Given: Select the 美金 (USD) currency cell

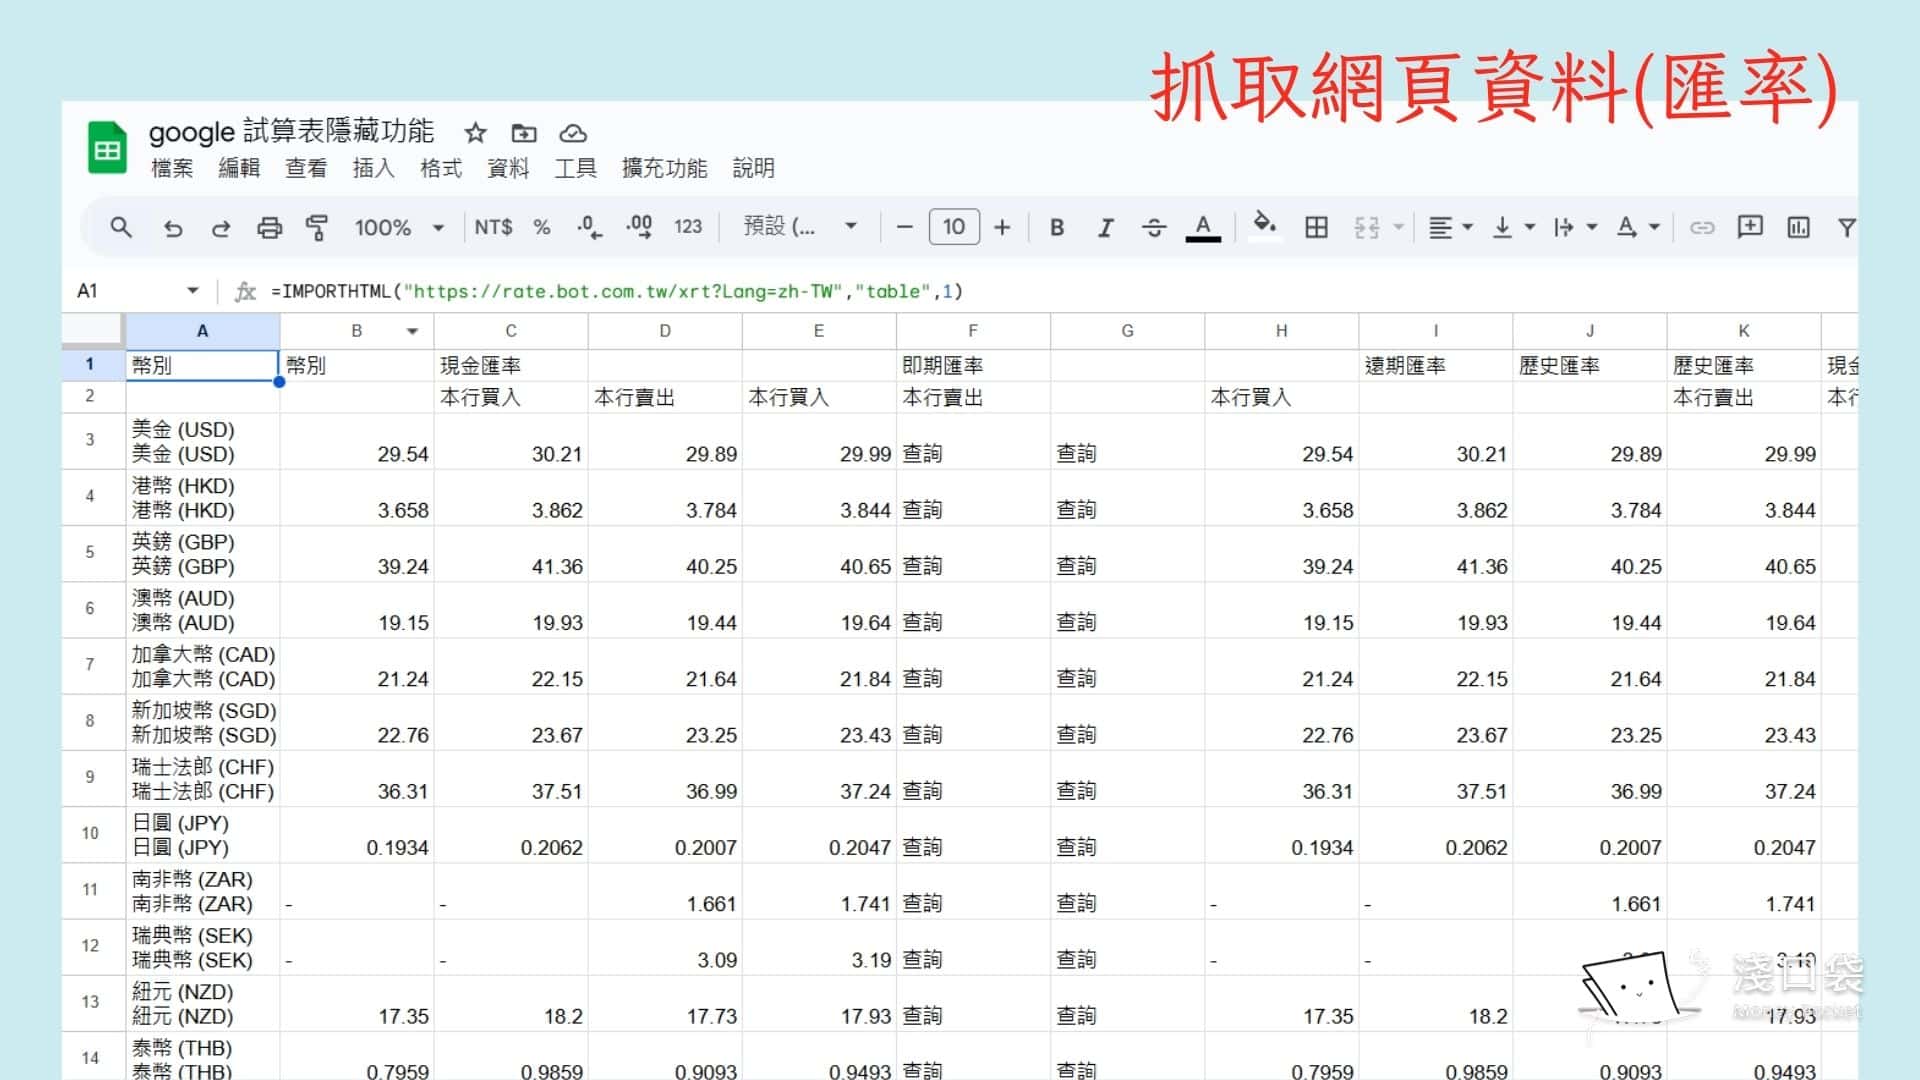Looking at the screenshot, I should click(202, 441).
